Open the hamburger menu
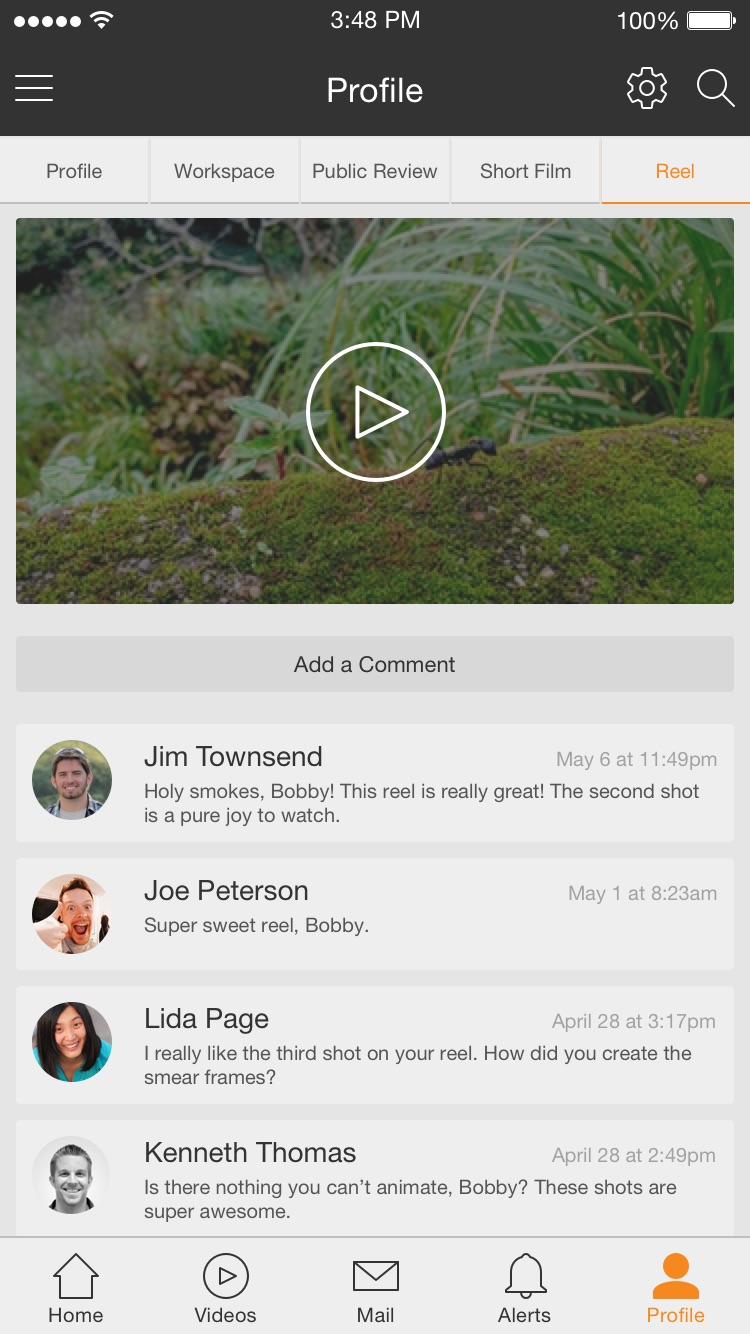This screenshot has height=1334, width=750. (34, 89)
